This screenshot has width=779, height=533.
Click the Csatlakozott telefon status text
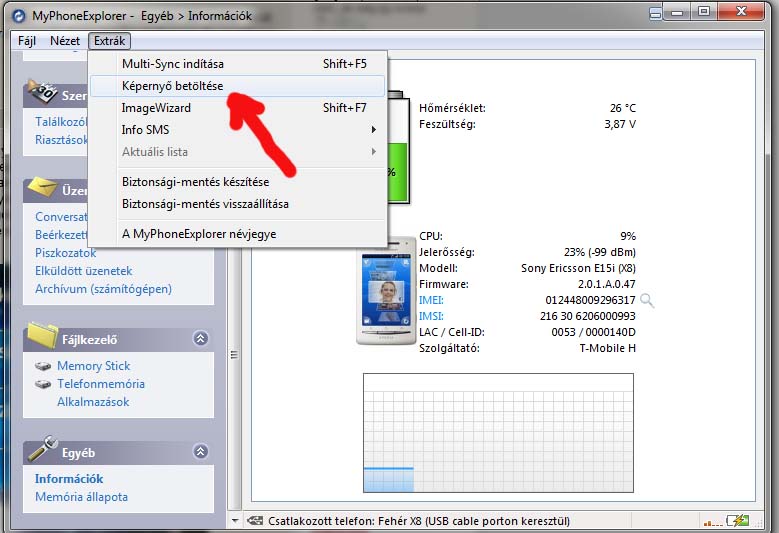tap(419, 521)
